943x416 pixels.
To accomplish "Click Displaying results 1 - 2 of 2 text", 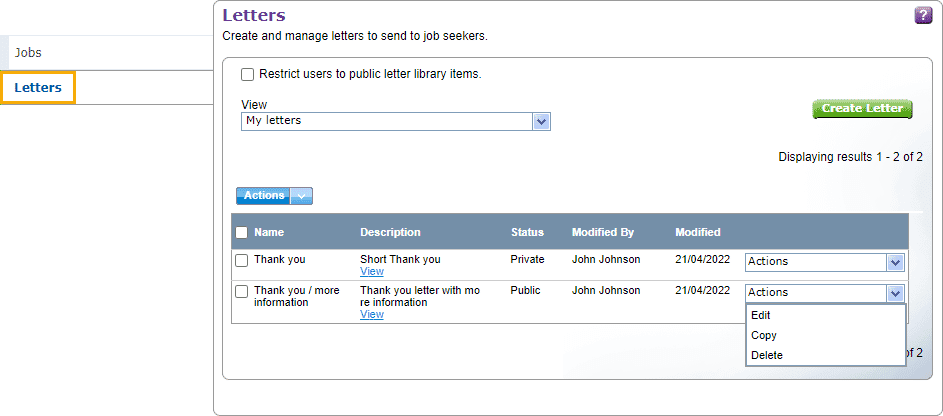I will click(850, 157).
